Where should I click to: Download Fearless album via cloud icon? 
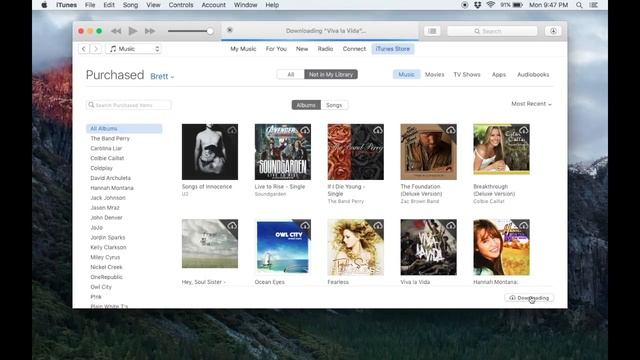[378, 226]
